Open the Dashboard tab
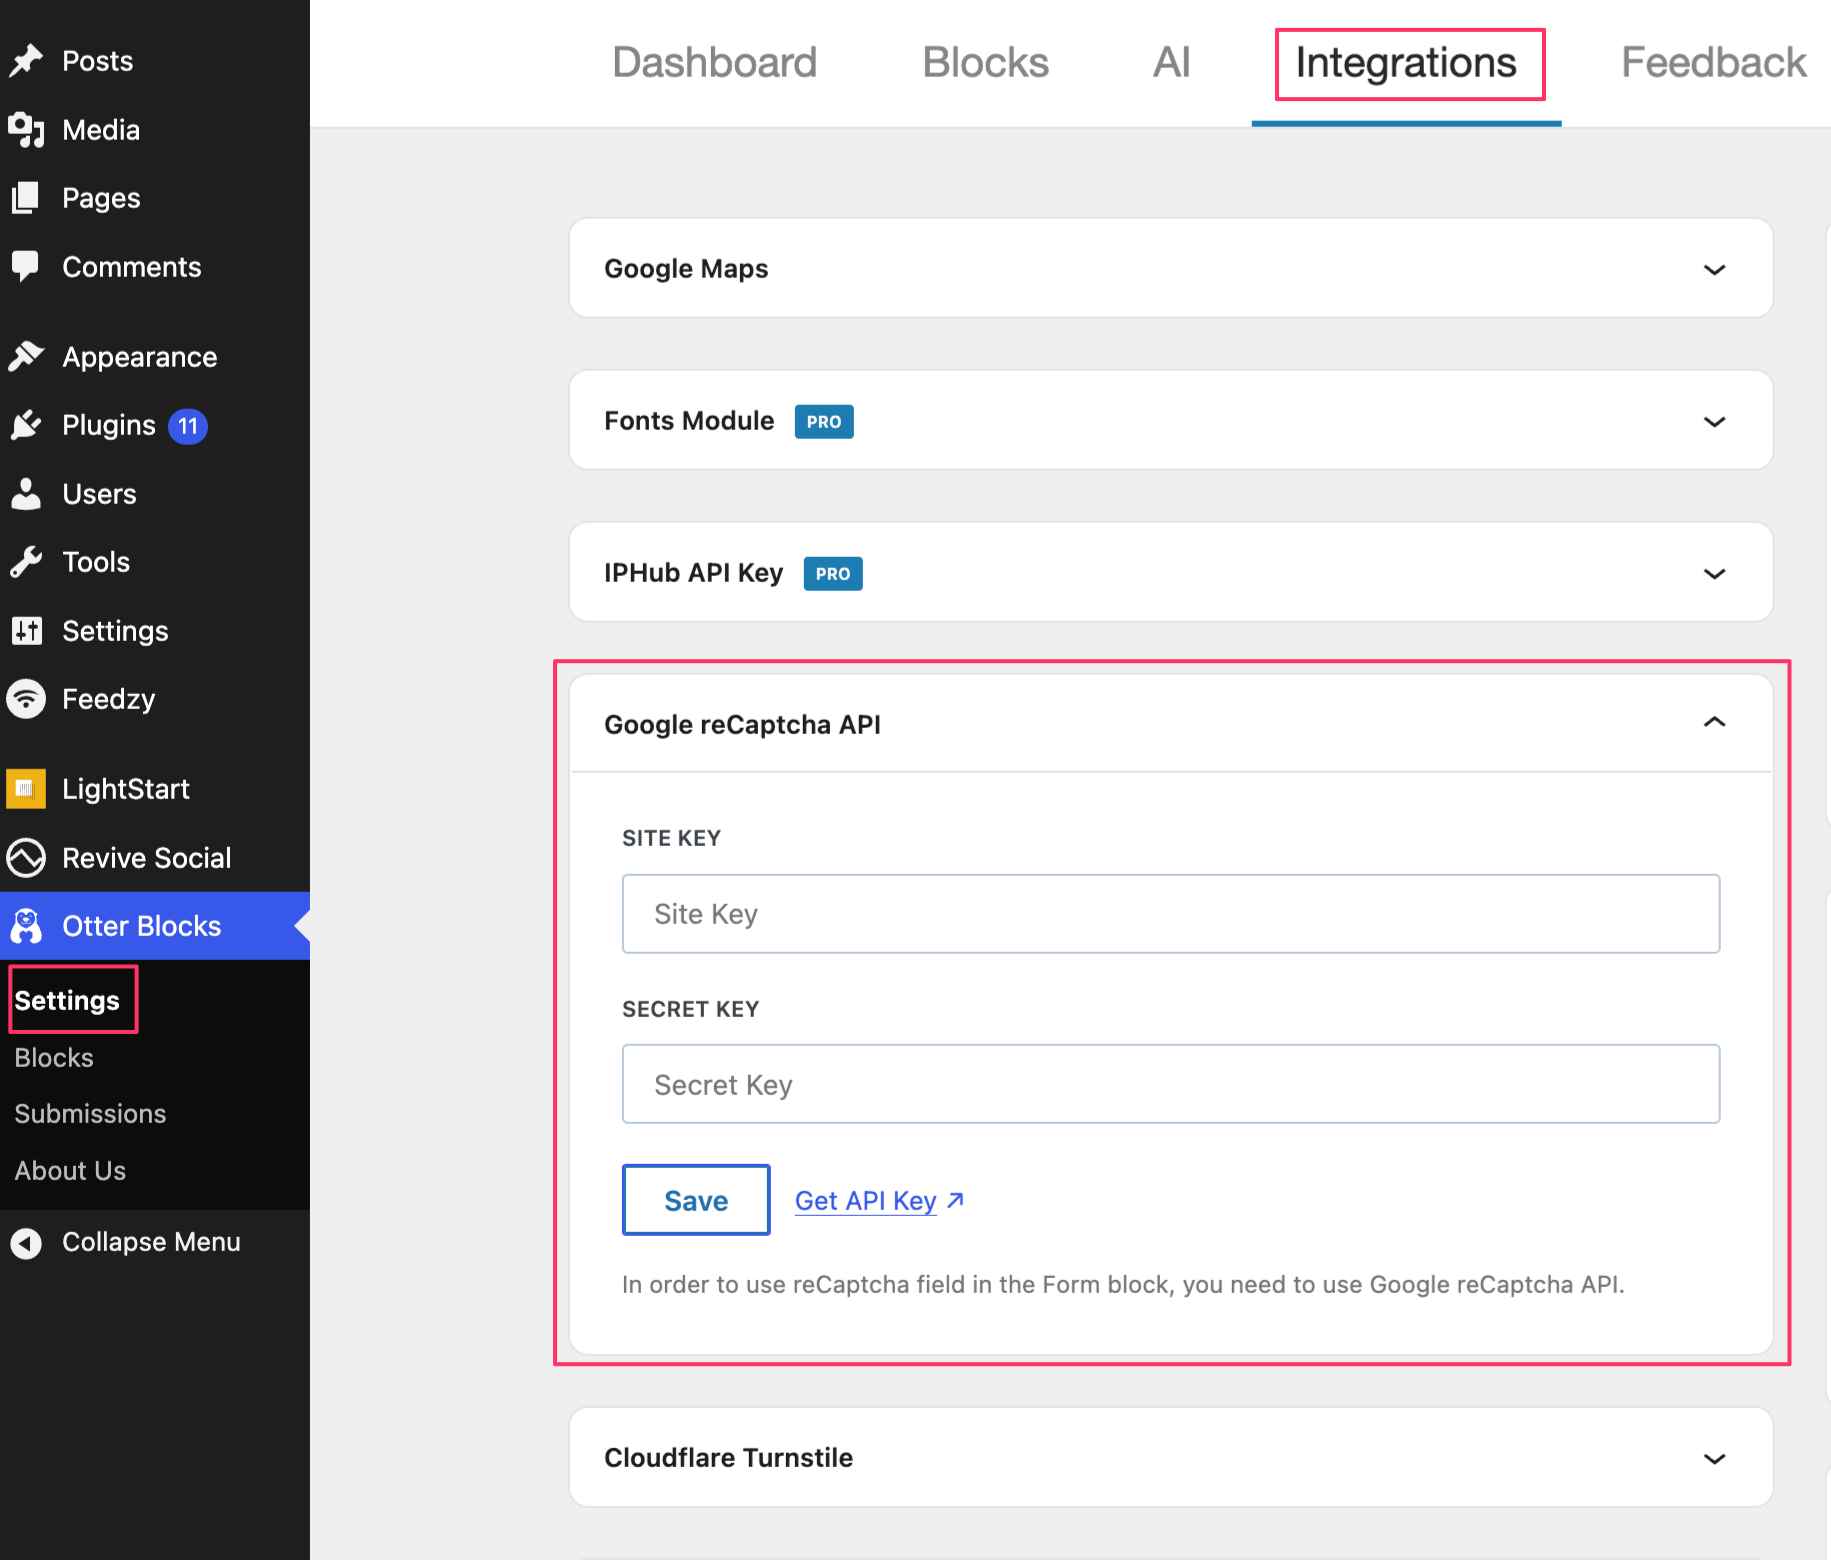 pos(714,62)
